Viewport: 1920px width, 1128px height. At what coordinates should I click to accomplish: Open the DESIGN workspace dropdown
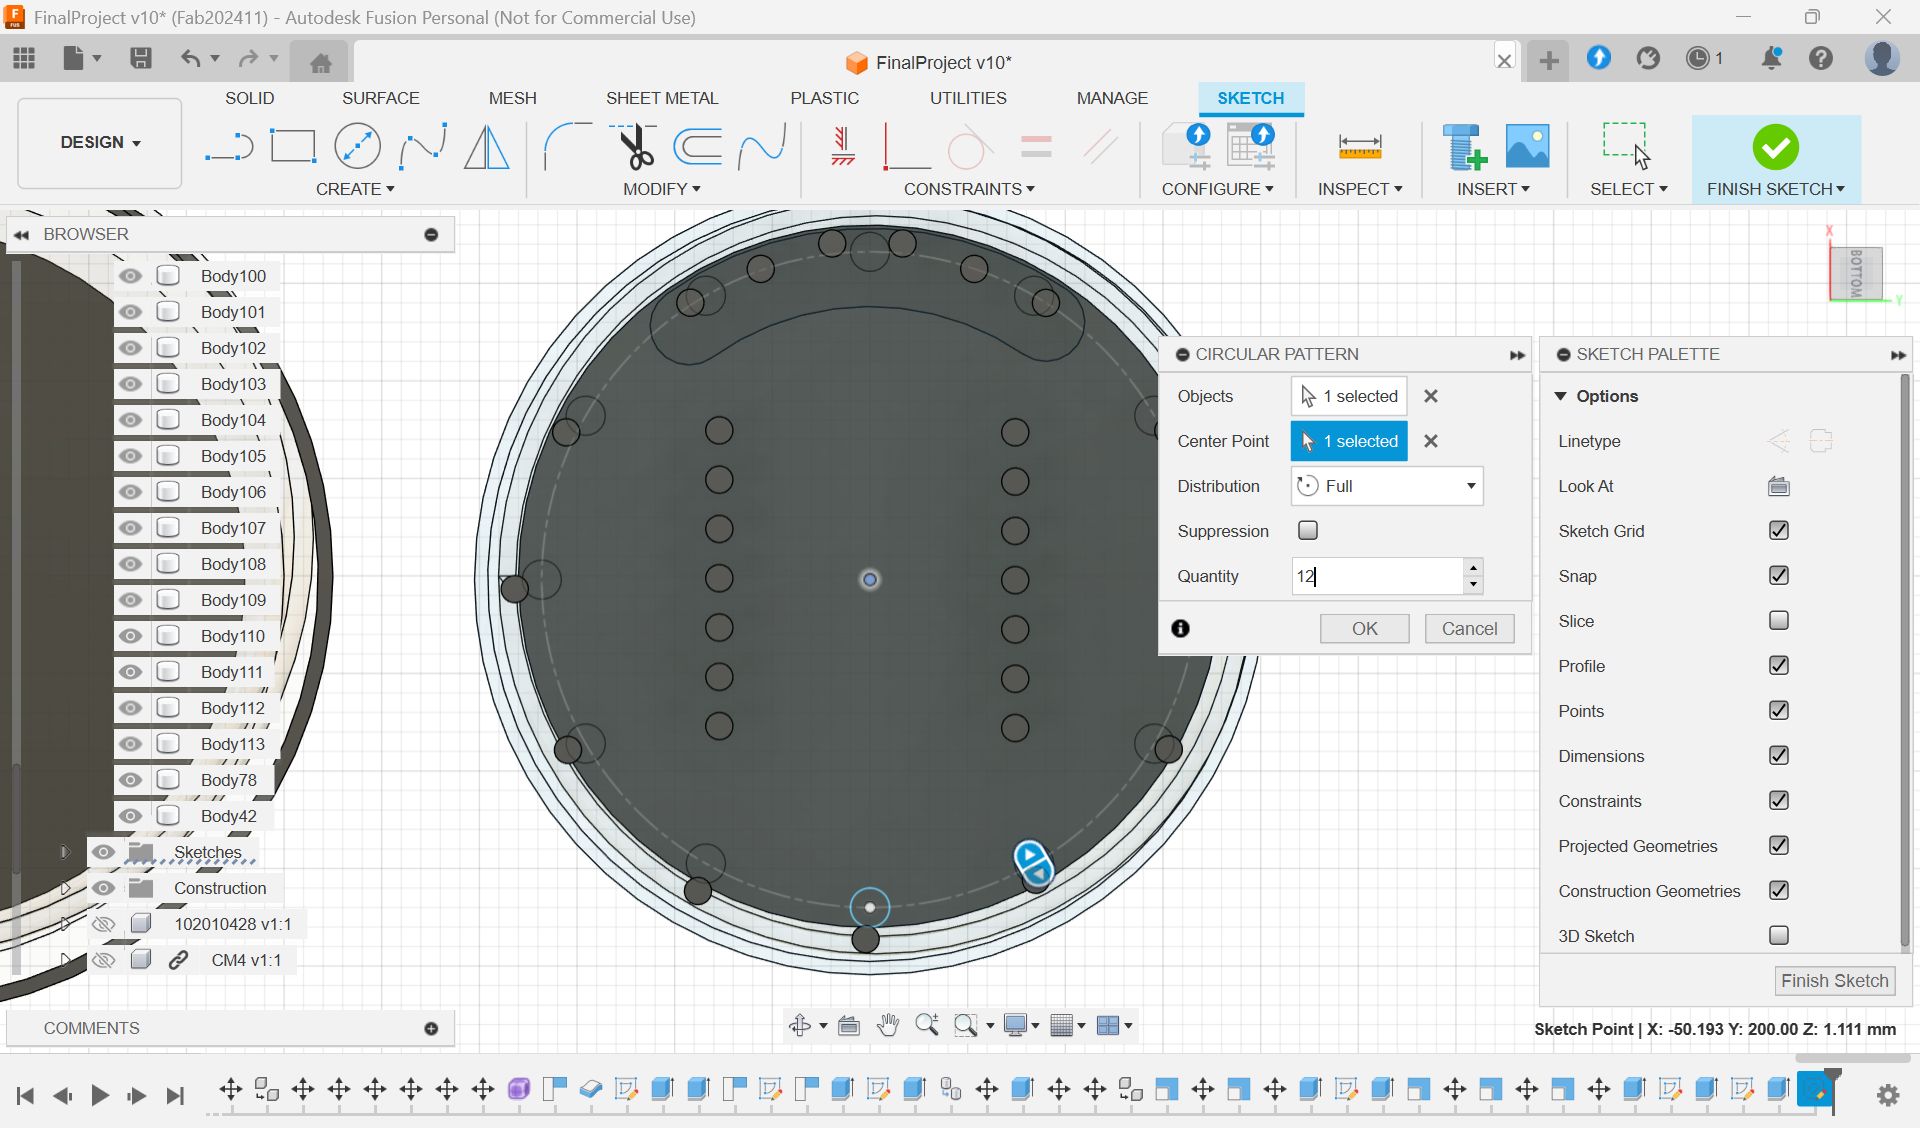[x=100, y=143]
